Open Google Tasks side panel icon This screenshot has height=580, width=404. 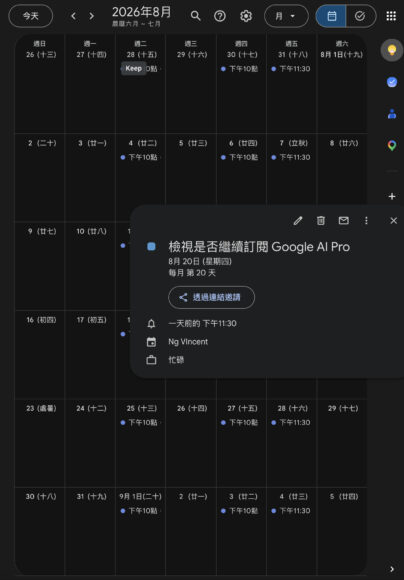pyautogui.click(x=392, y=82)
